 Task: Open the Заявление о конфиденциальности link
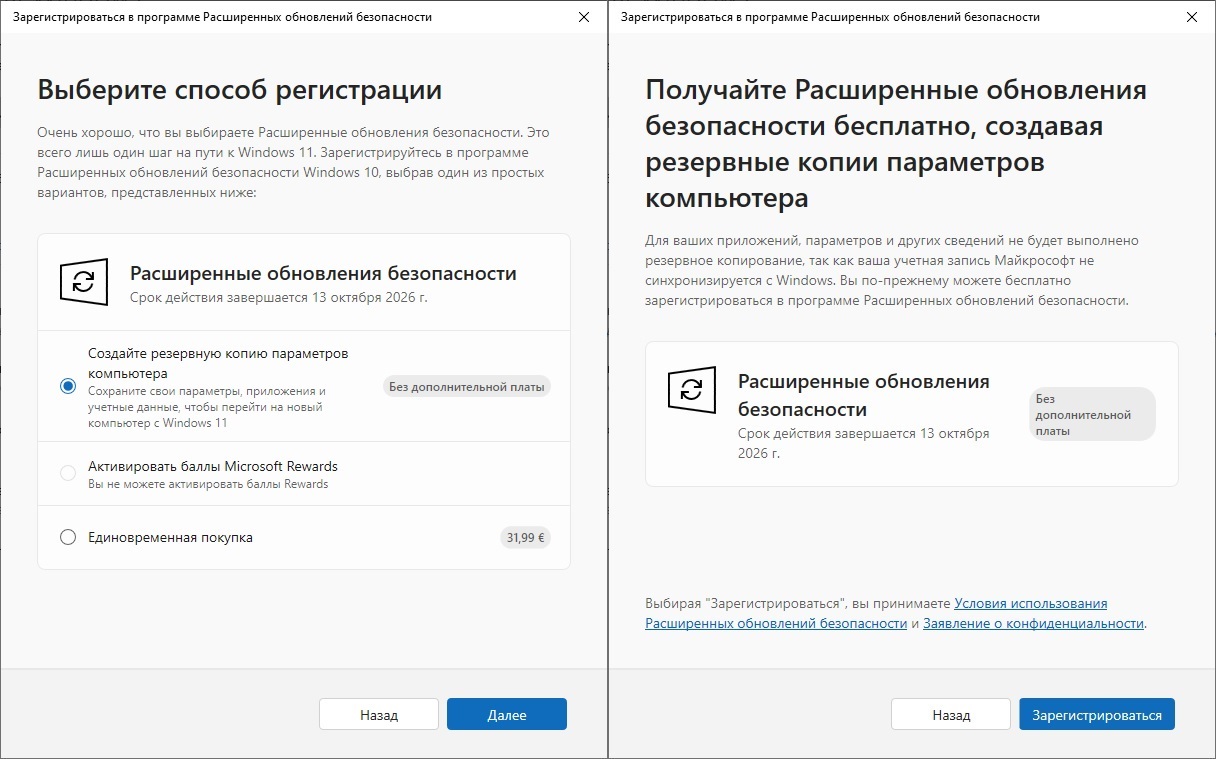(1033, 623)
